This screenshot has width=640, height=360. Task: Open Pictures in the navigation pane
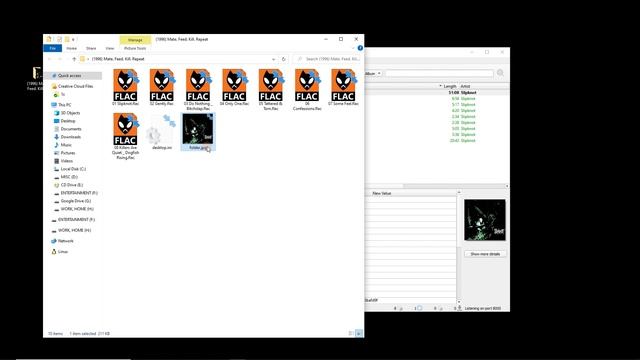(64, 153)
